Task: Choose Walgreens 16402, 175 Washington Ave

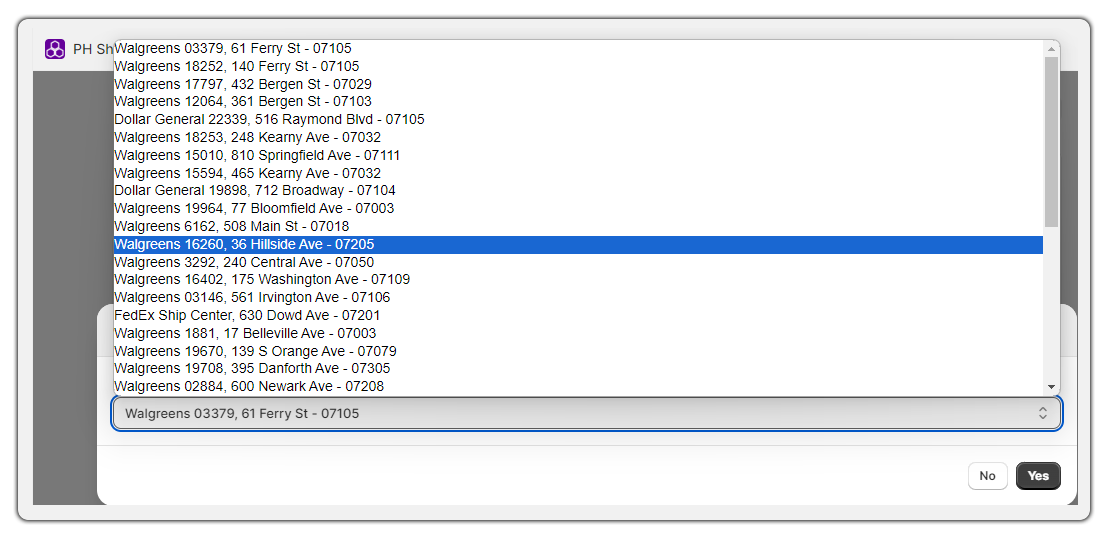Action: click(578, 279)
